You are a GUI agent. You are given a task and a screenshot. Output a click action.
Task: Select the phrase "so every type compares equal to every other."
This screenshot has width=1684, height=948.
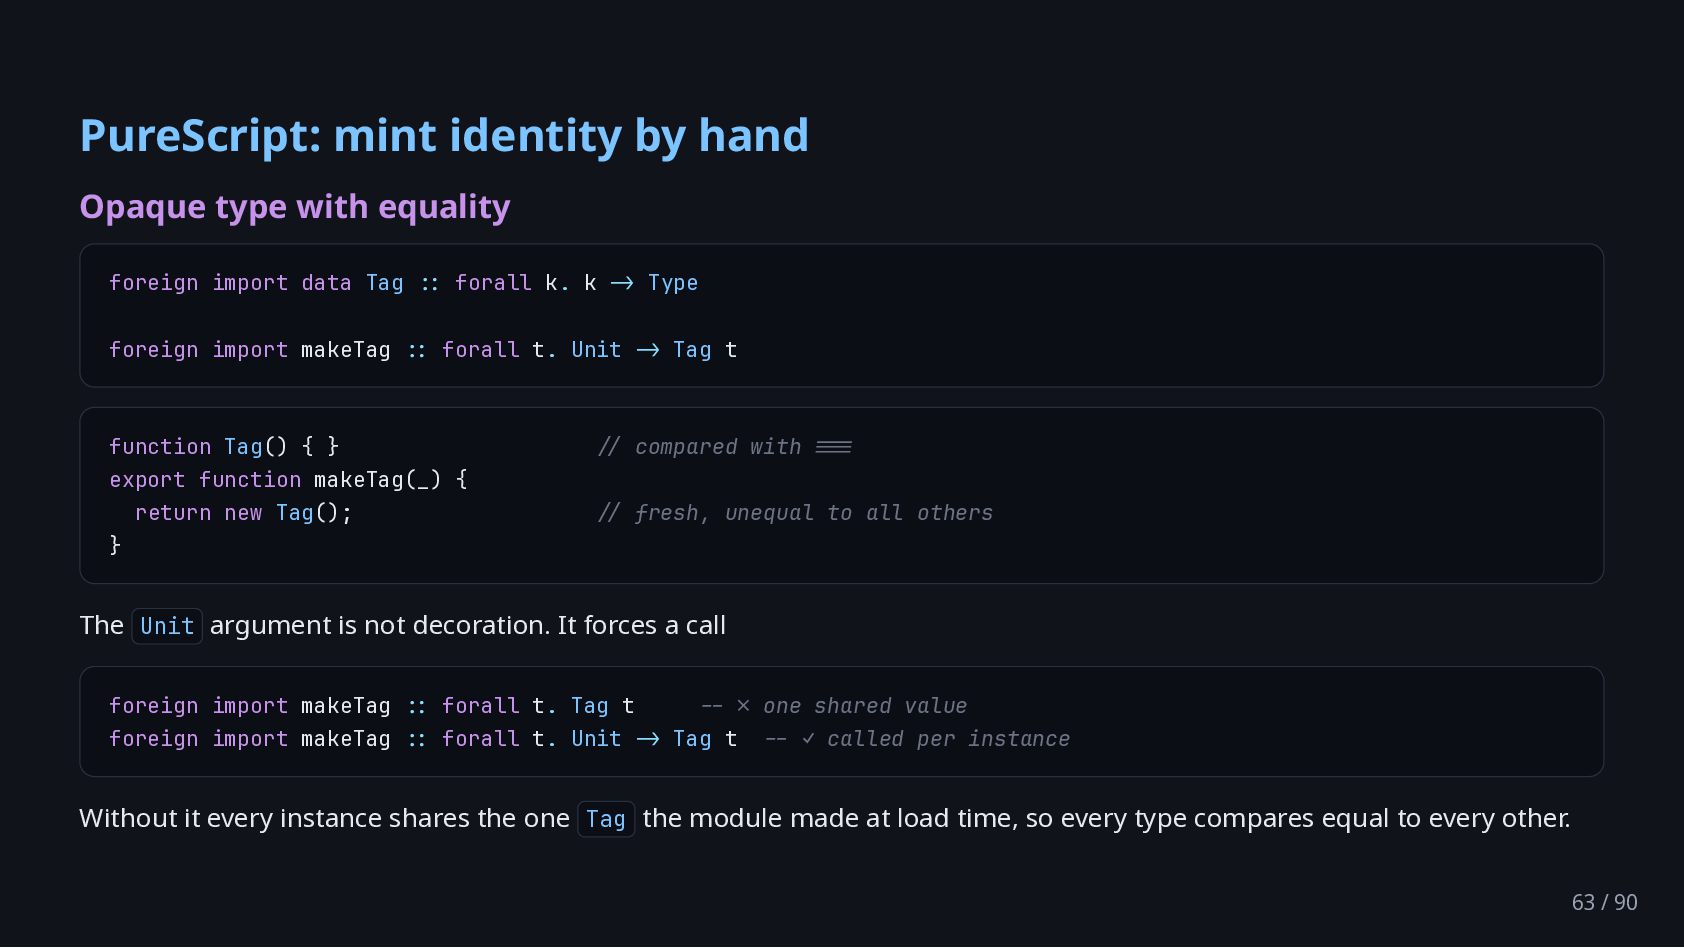pos(1298,818)
